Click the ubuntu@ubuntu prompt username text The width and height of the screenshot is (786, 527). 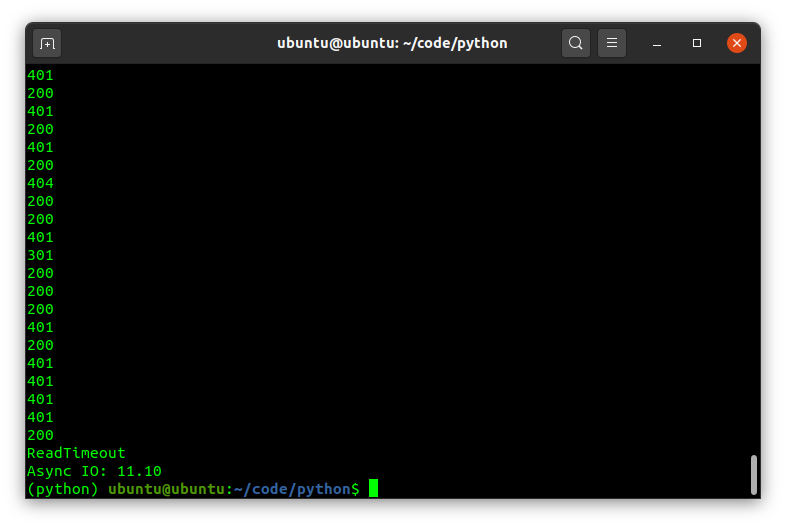coord(166,489)
